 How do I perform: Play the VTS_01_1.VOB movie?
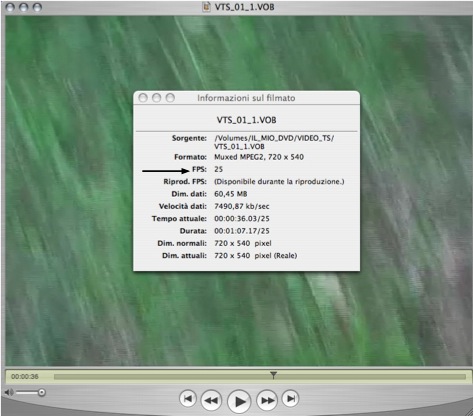coord(239,401)
